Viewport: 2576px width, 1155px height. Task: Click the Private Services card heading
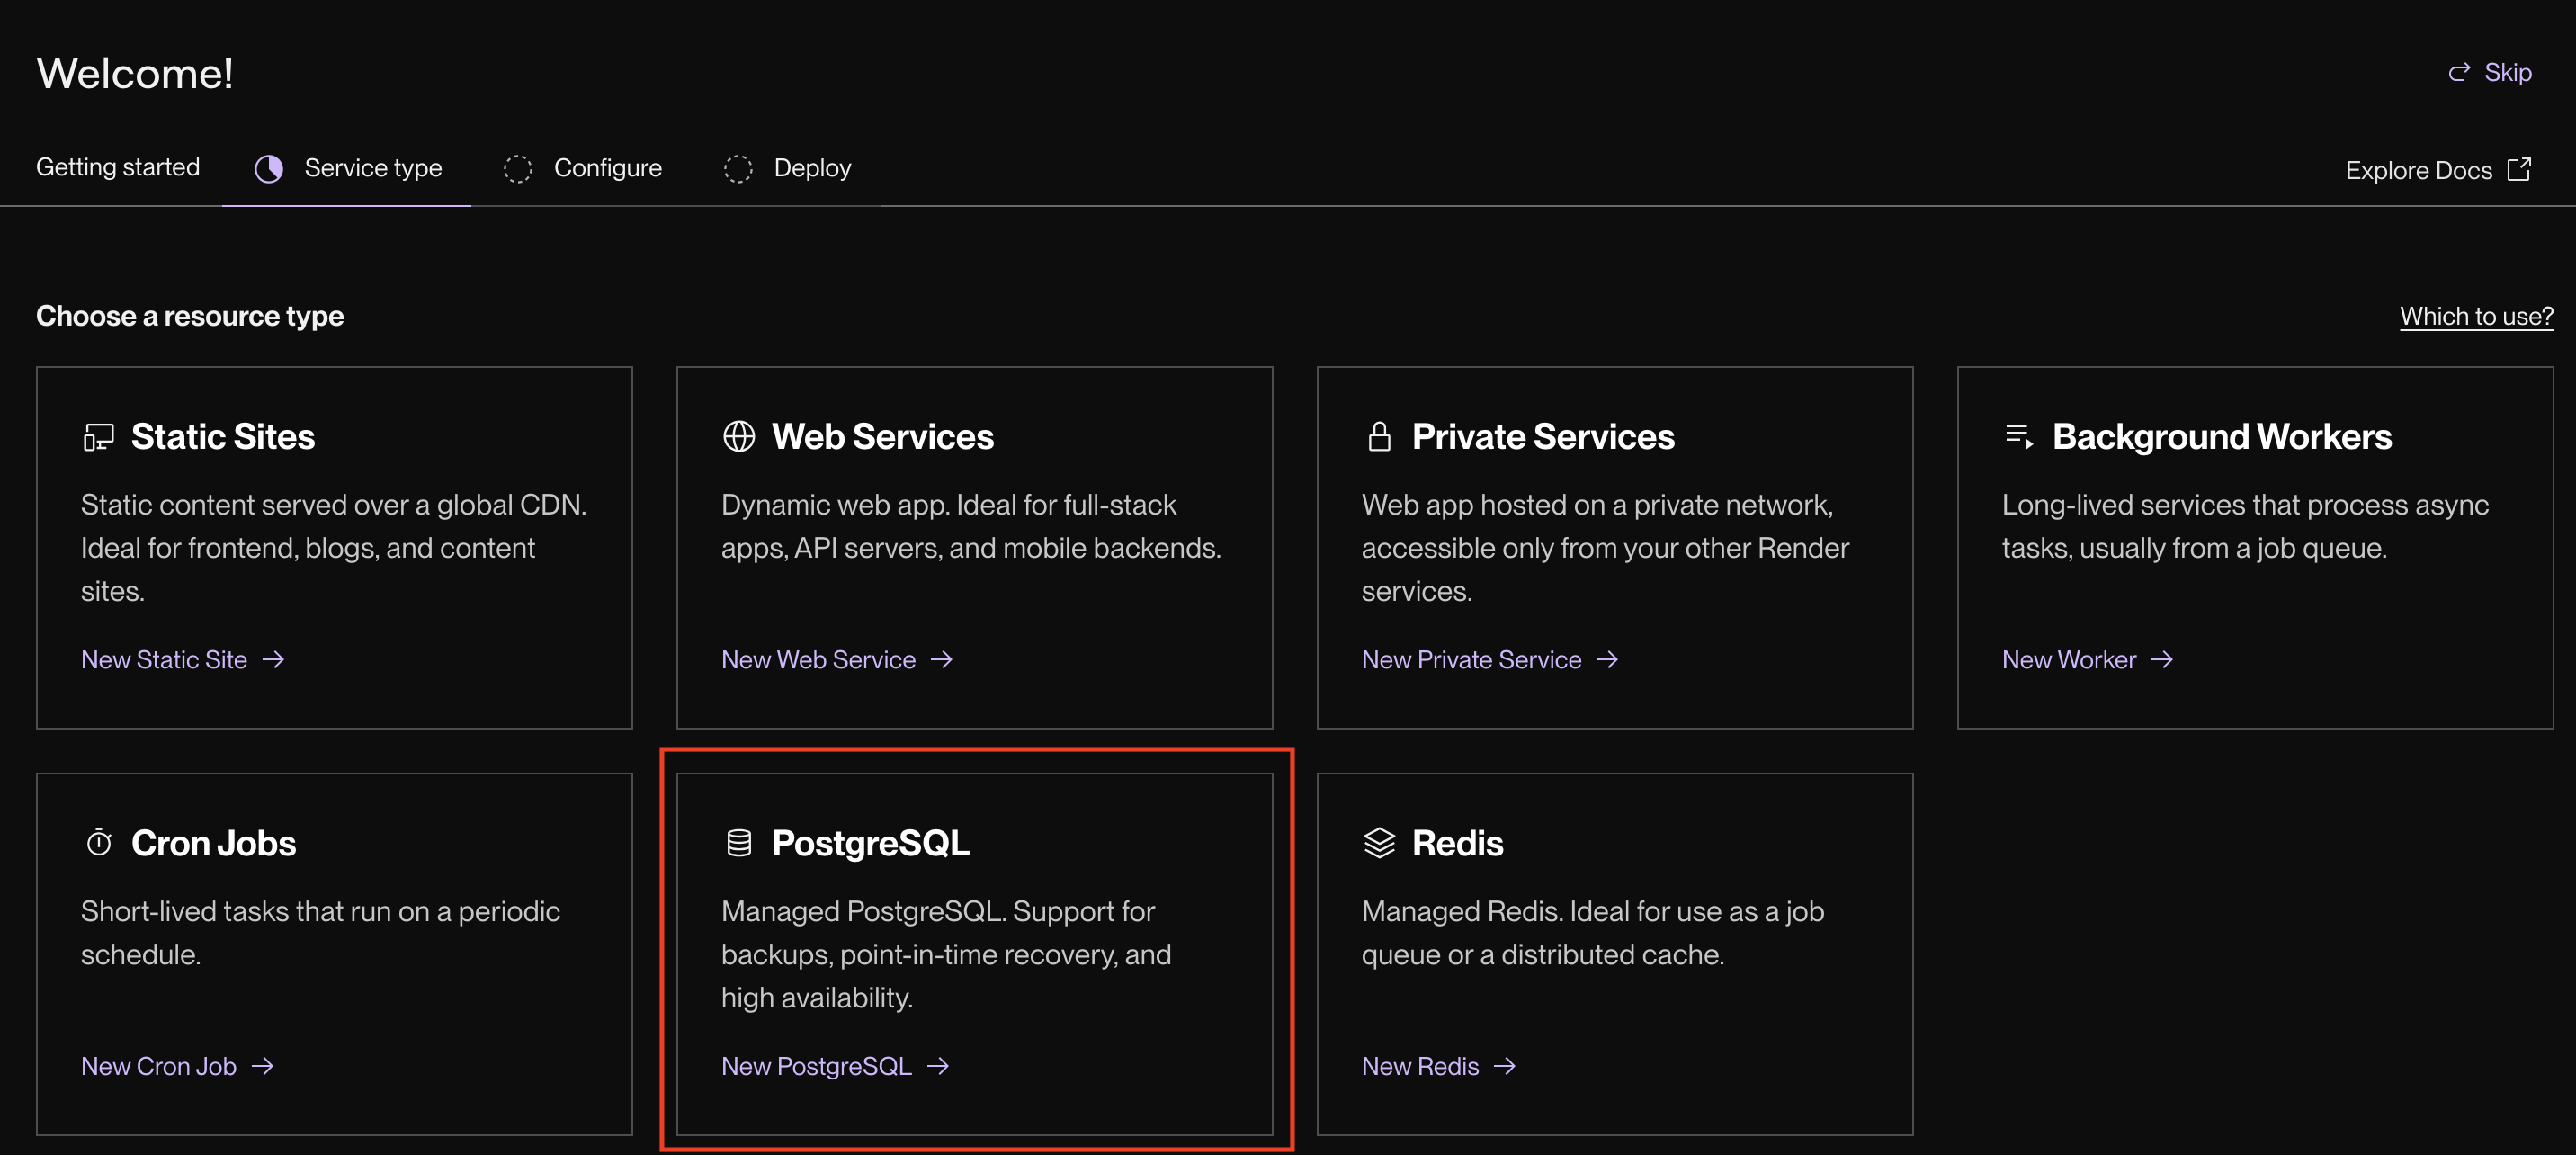click(1543, 437)
